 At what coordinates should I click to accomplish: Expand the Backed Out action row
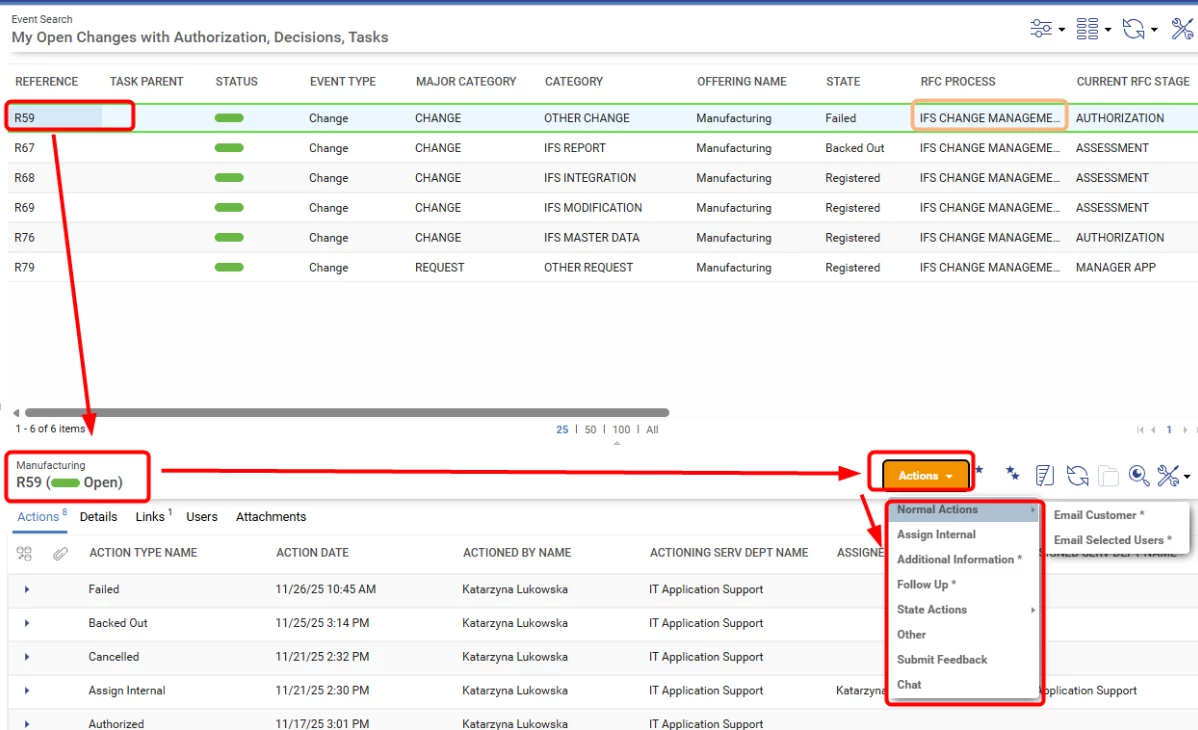click(27, 623)
